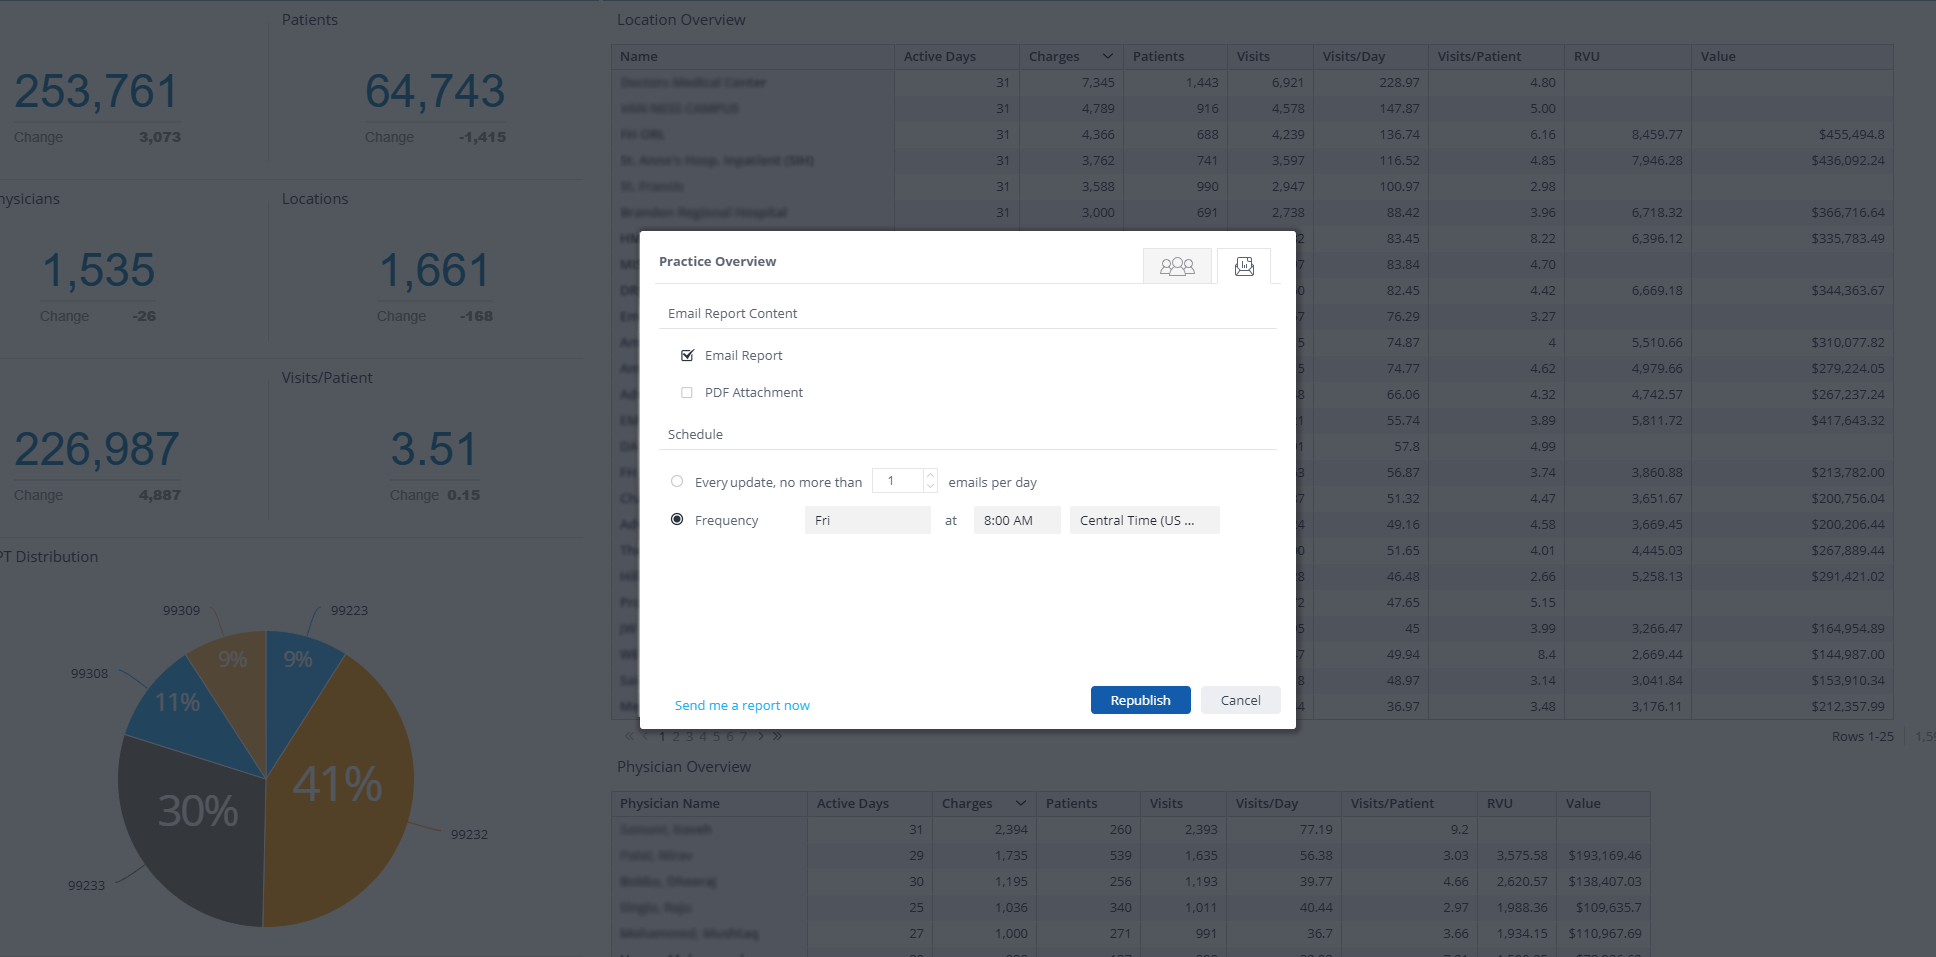The width and height of the screenshot is (1936, 957).
Task: Select the email report envelope icon tab
Action: pos(1244,266)
